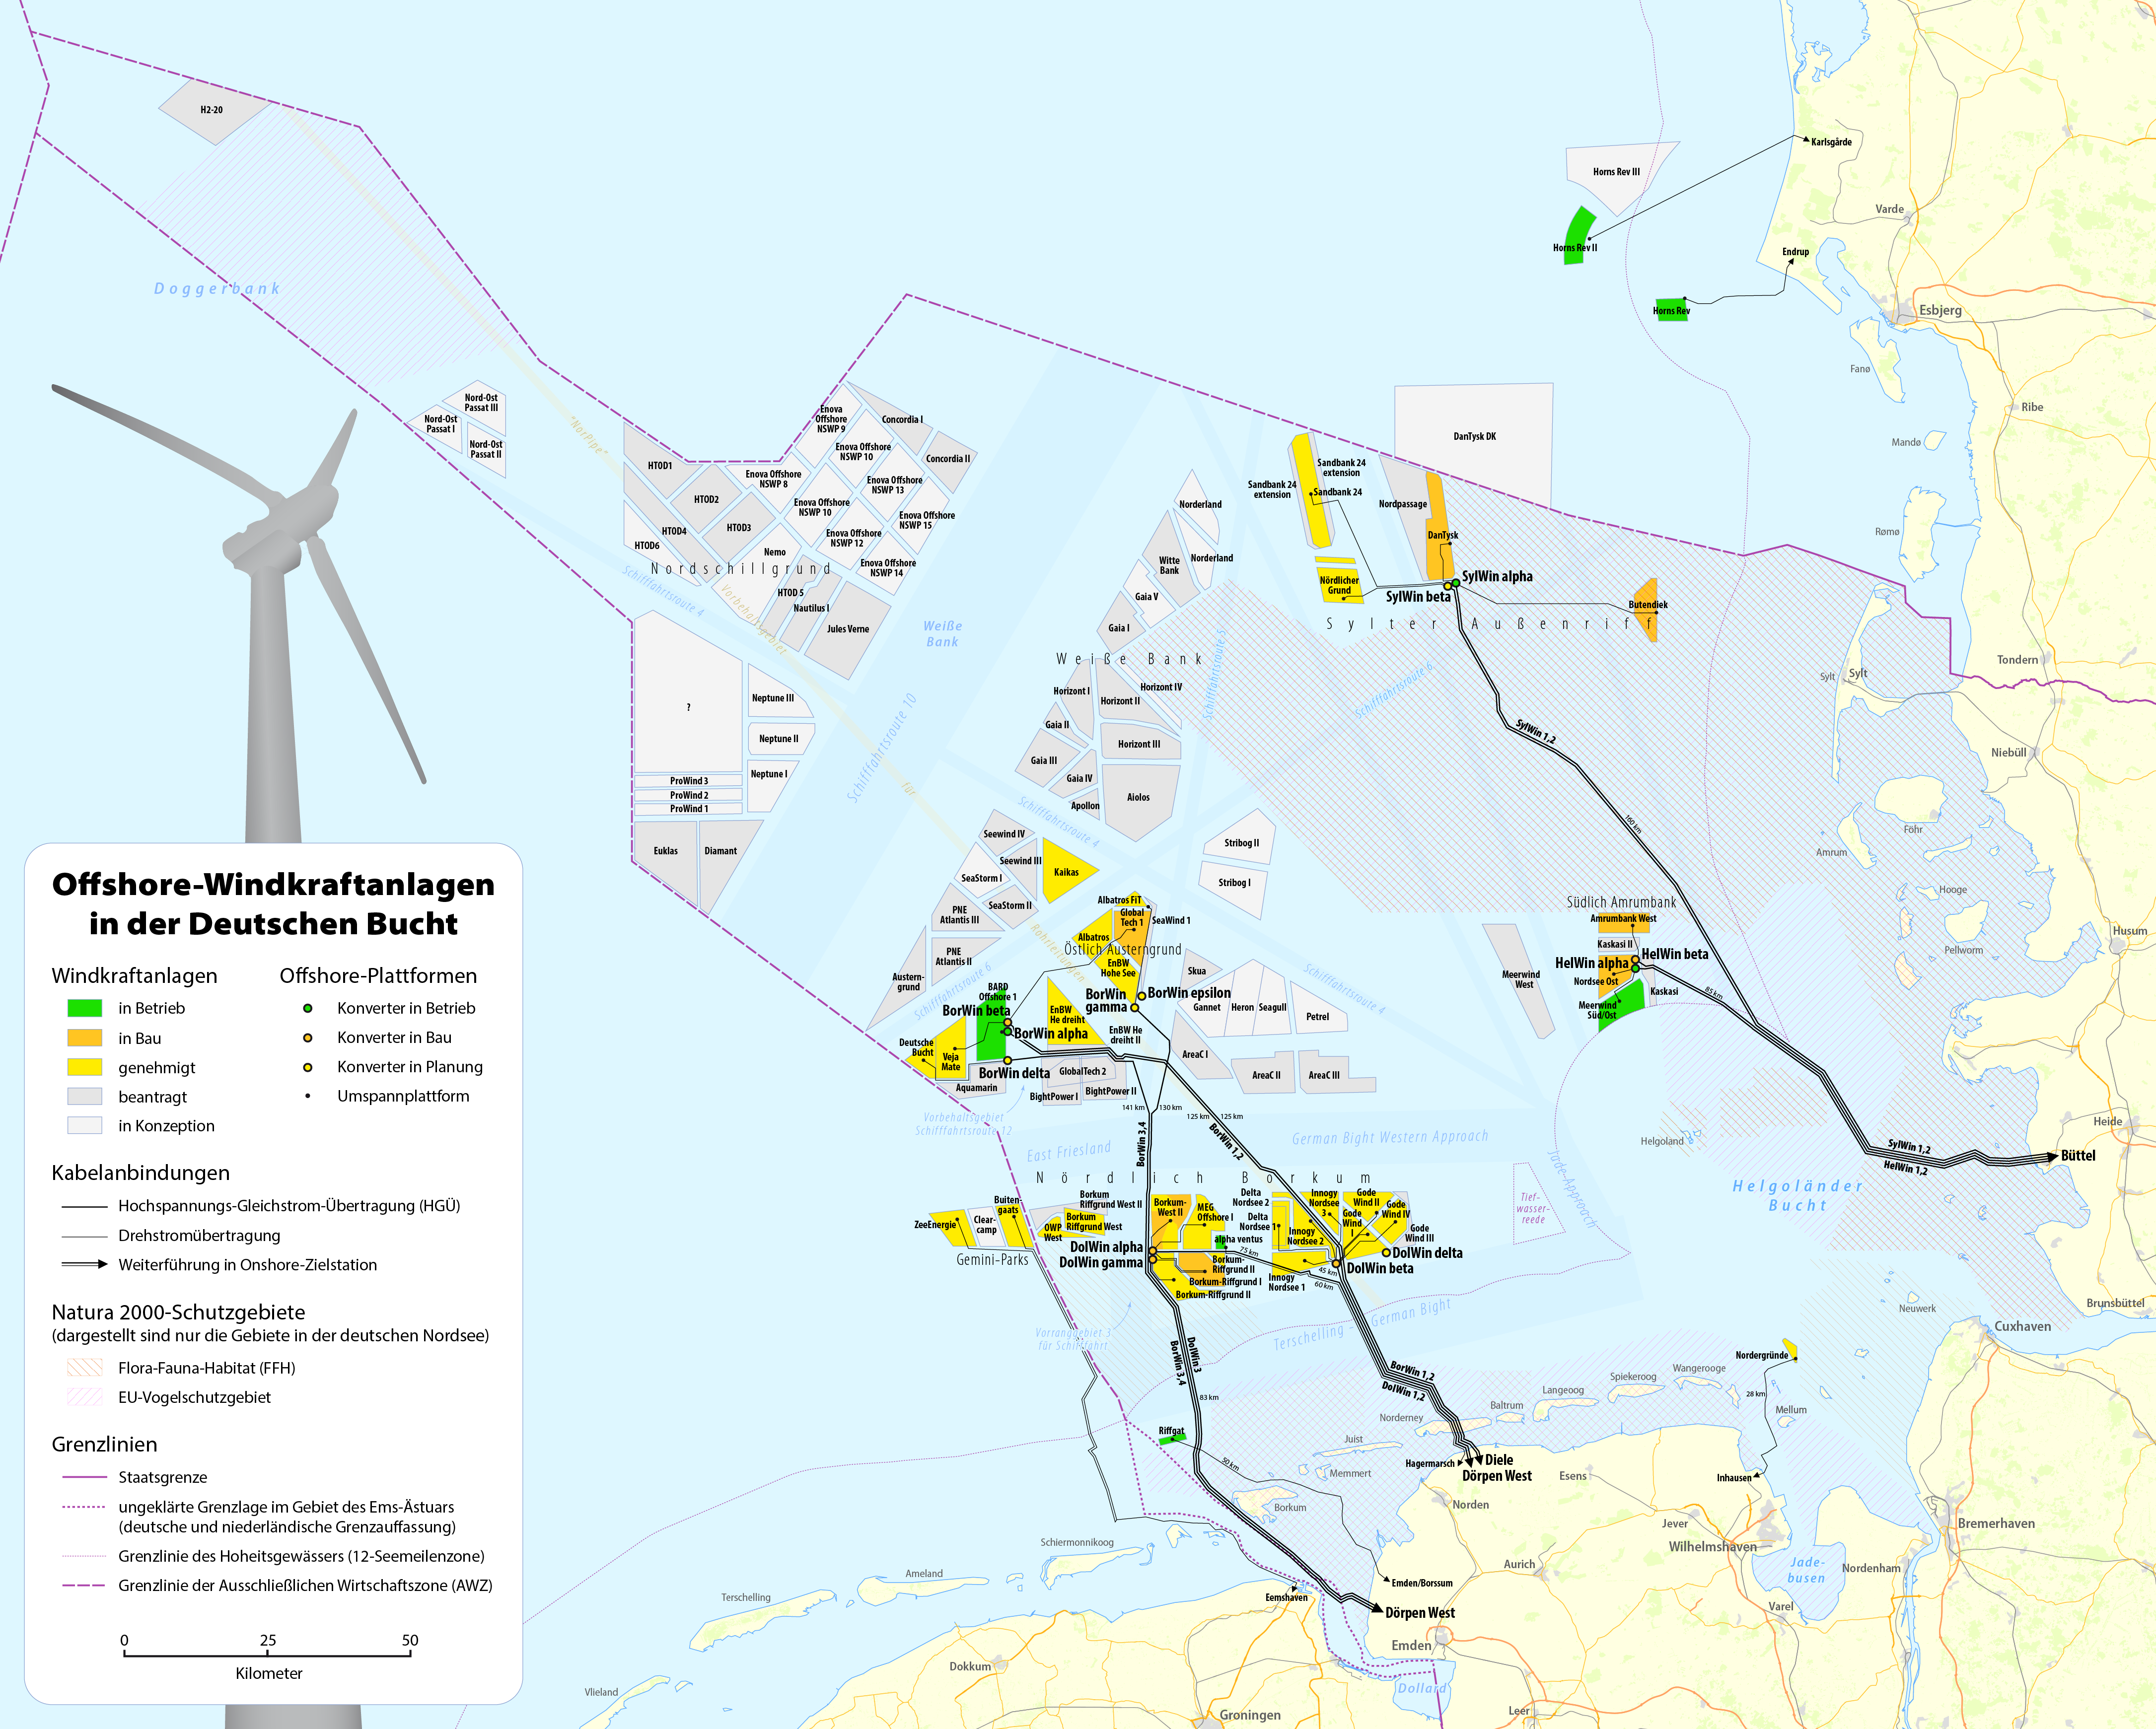Click the BorWin delta converter marker
Viewport: 2156px width, 1729px height.
[x=1008, y=1060]
